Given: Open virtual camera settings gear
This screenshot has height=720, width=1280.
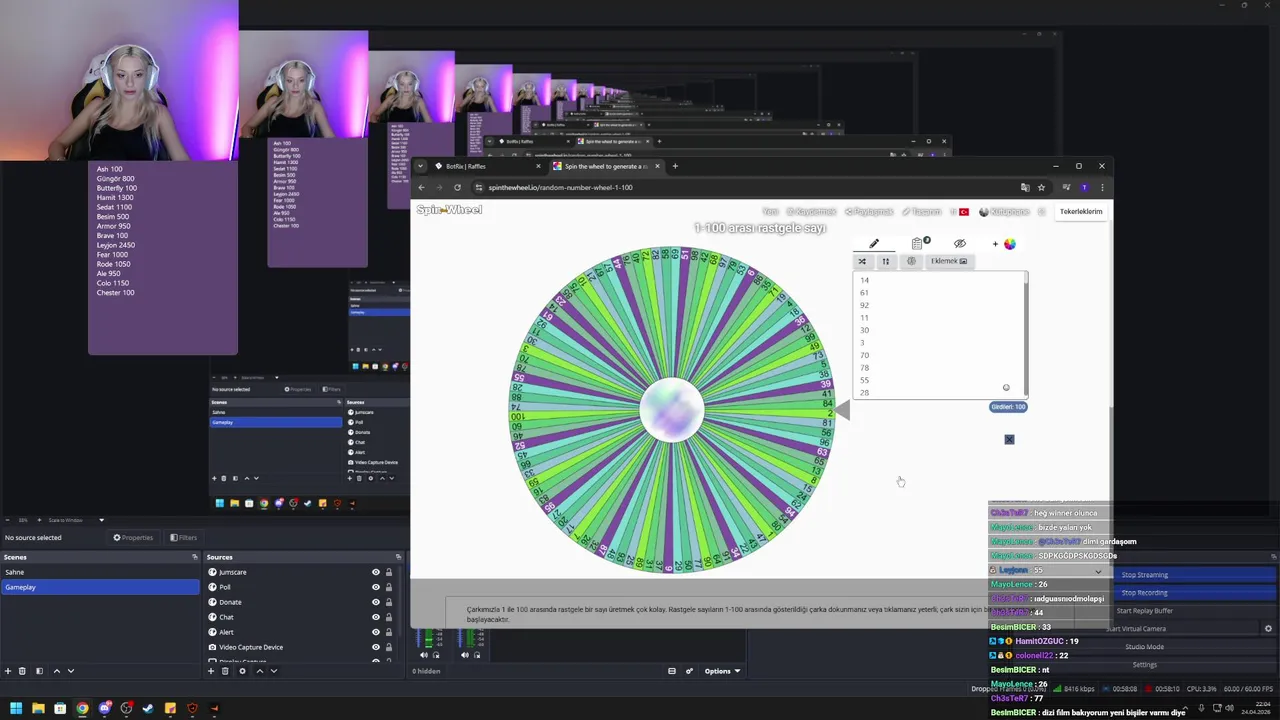Looking at the screenshot, I should [x=1268, y=629].
